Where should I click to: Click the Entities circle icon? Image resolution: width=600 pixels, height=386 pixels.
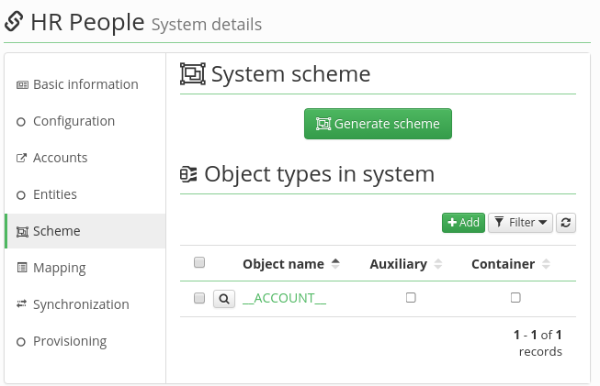pyautogui.click(x=21, y=195)
